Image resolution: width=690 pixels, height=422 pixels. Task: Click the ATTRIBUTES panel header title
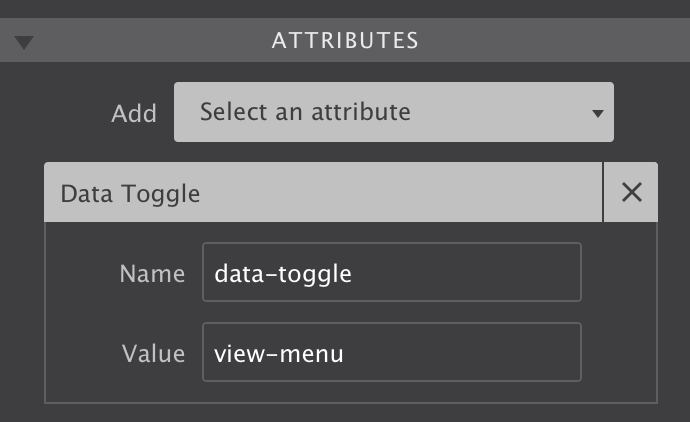345,40
